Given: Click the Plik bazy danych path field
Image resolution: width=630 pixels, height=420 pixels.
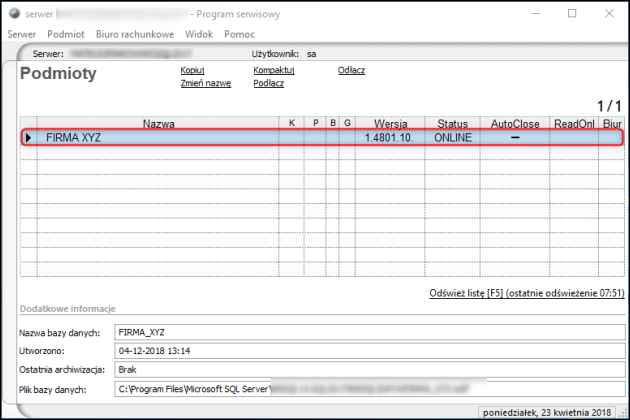Looking at the screenshot, I should pos(370,389).
